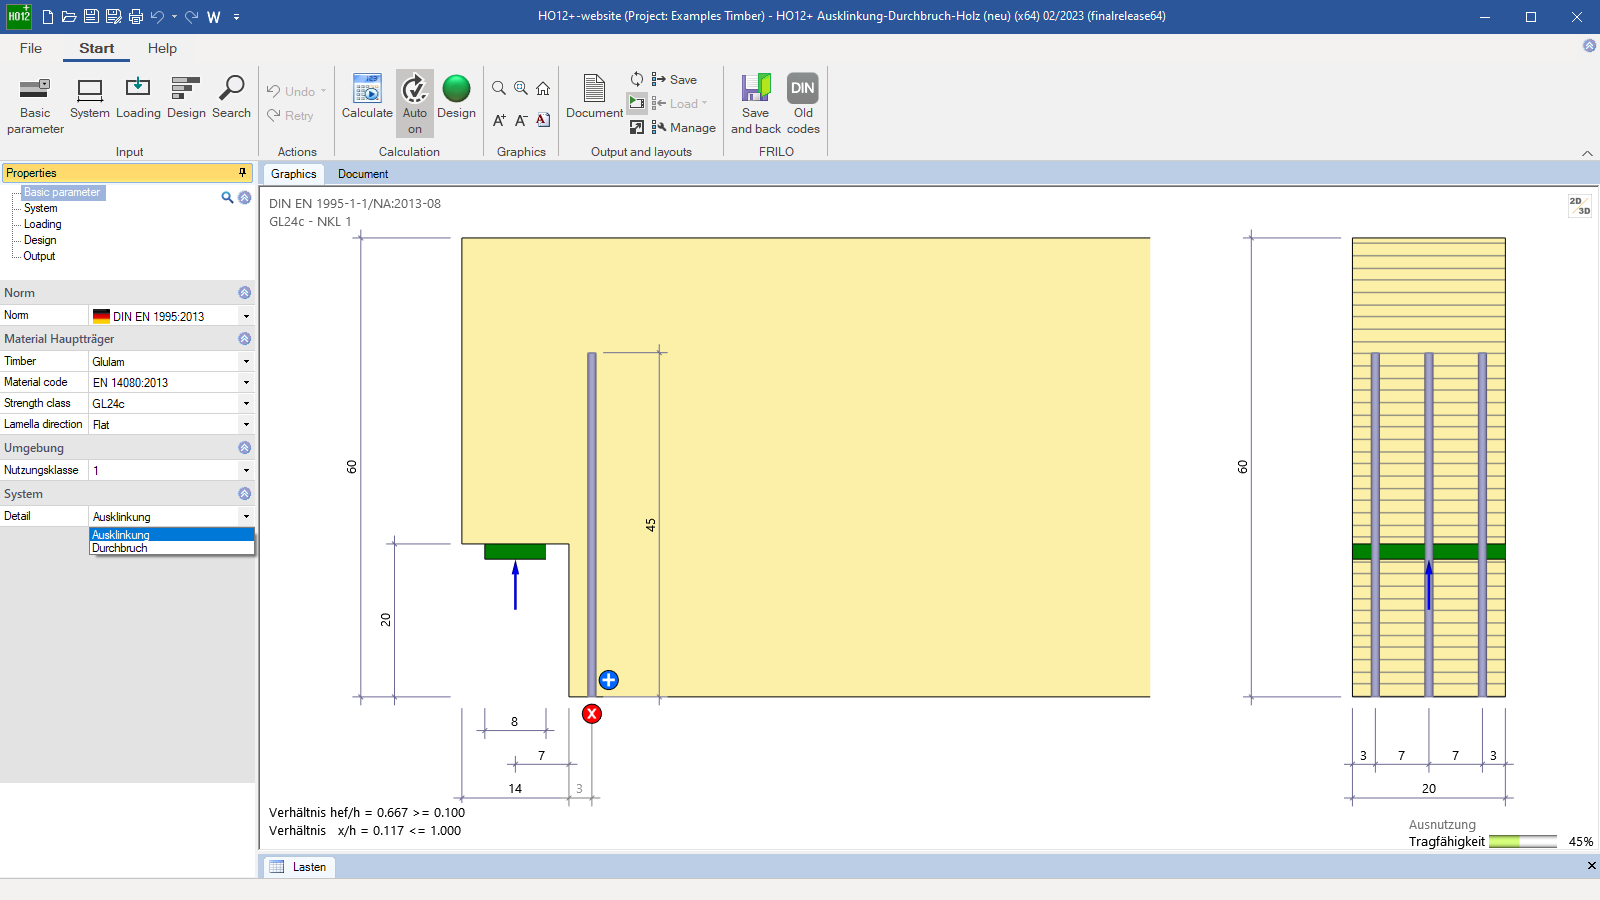Screen dimensions: 1600x900
Task: Click the print icon in title bar
Action: (136, 17)
